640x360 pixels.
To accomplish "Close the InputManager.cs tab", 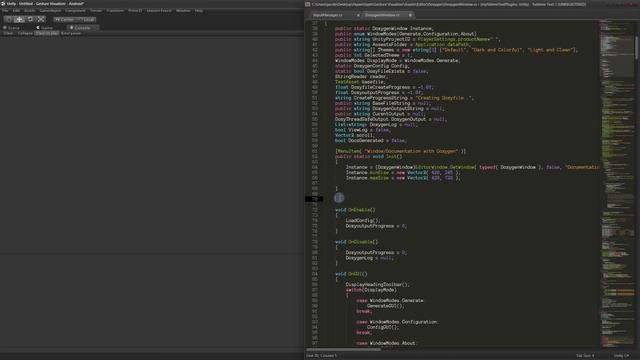I will (358, 15).
